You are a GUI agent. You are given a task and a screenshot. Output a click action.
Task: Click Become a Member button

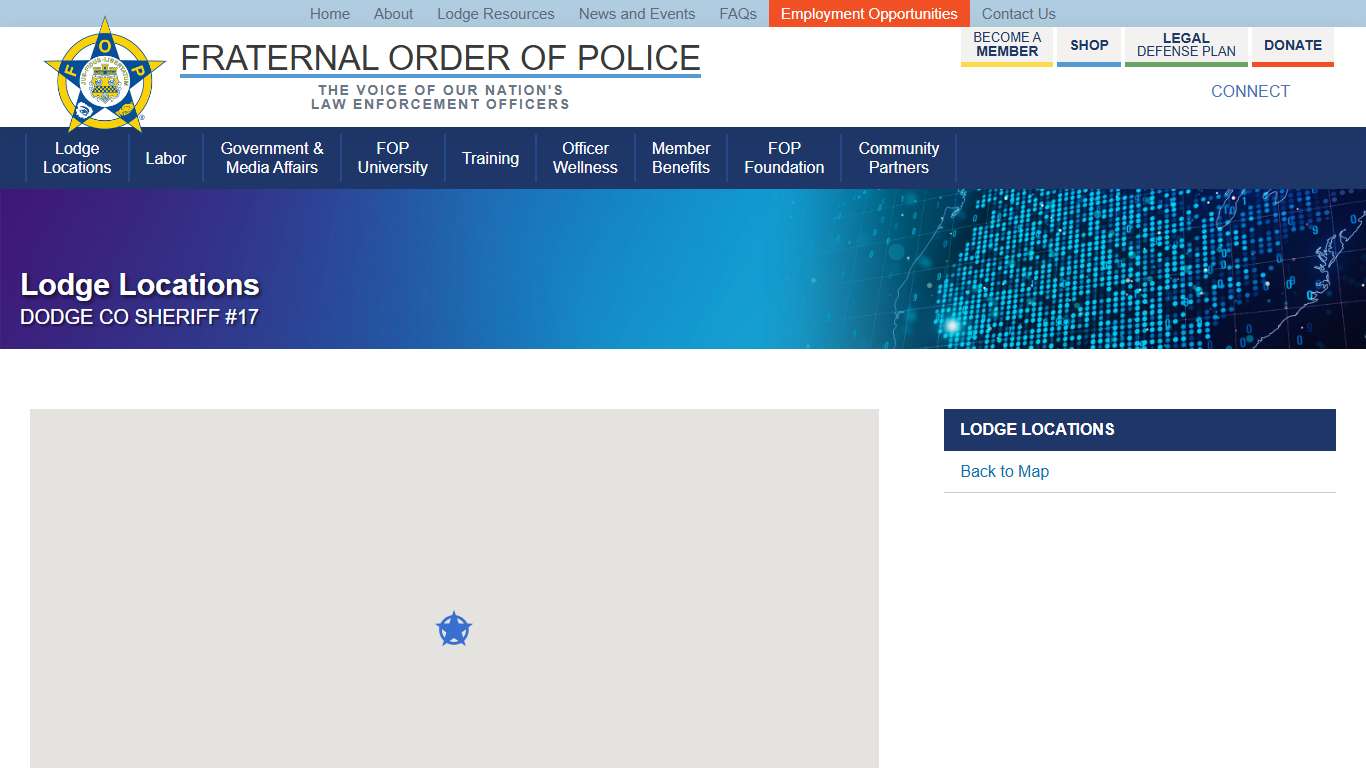point(1007,45)
